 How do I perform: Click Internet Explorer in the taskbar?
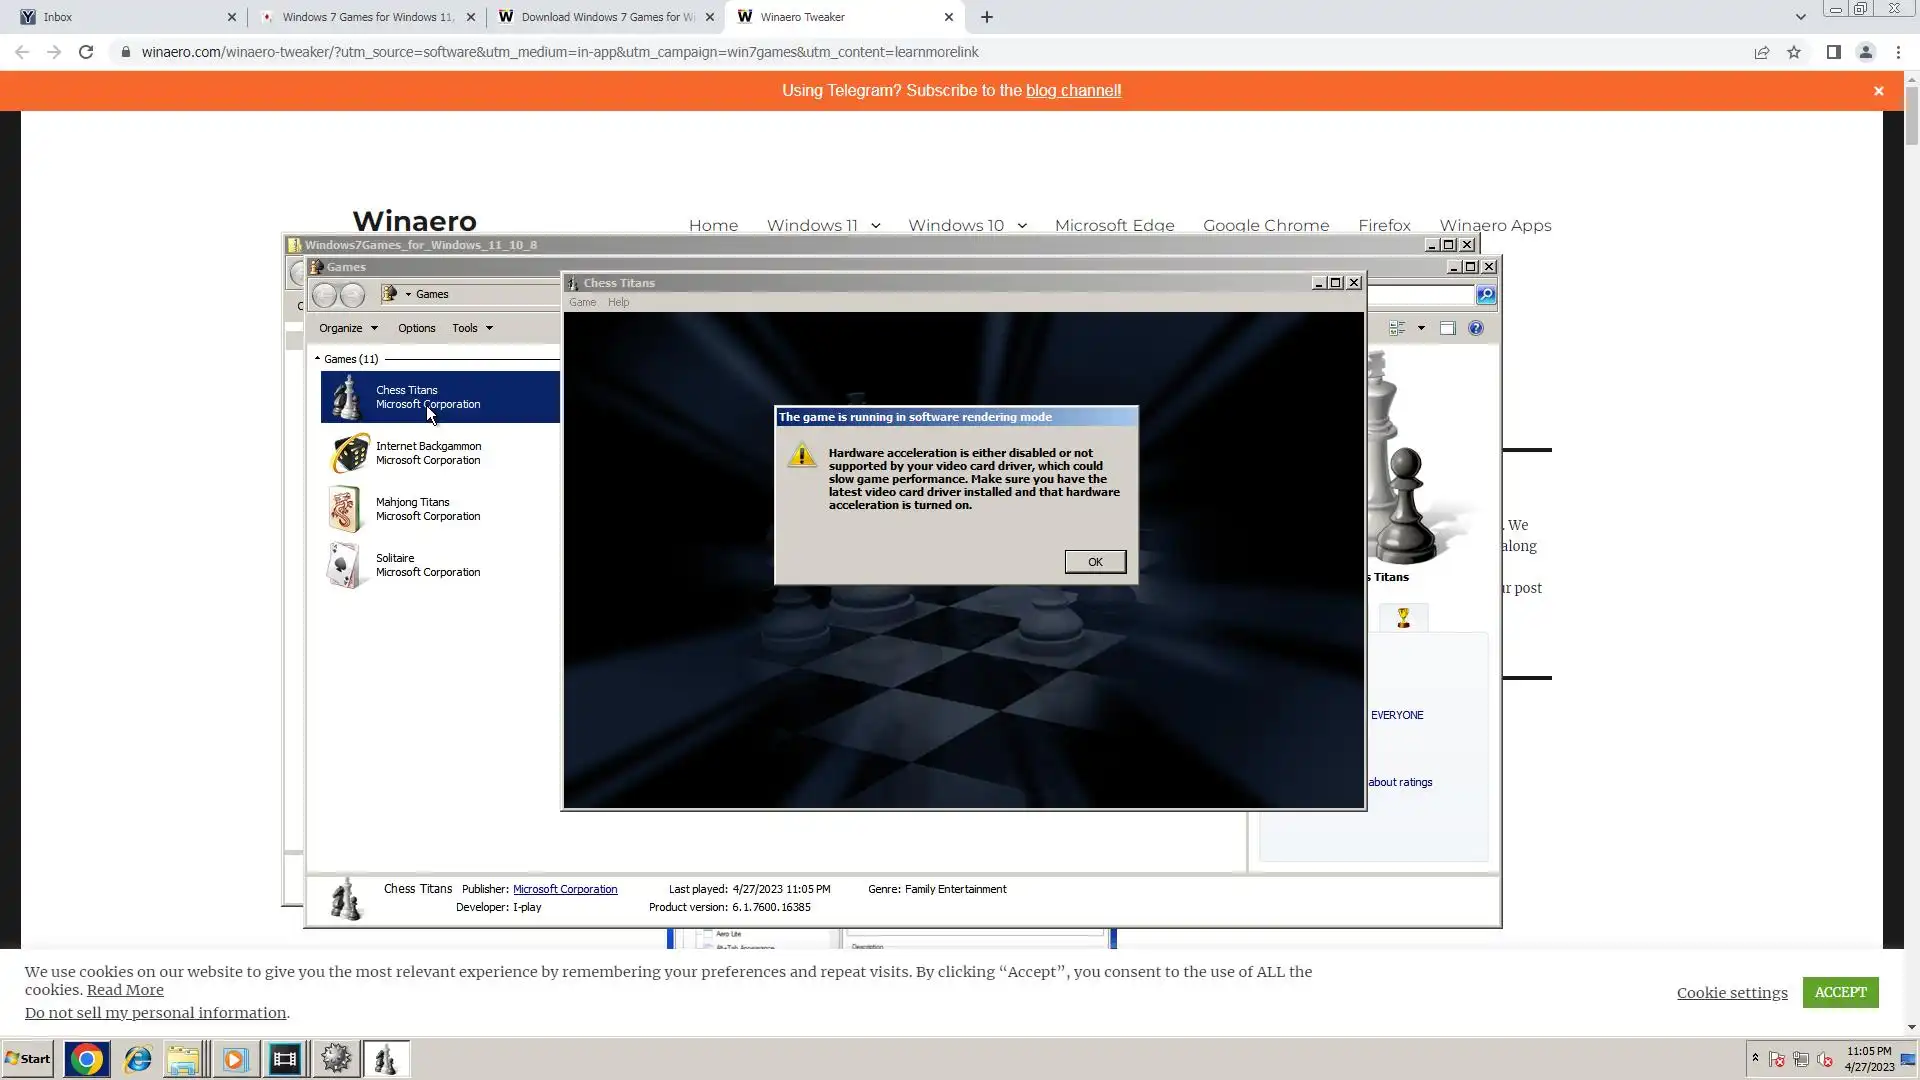point(137,1059)
